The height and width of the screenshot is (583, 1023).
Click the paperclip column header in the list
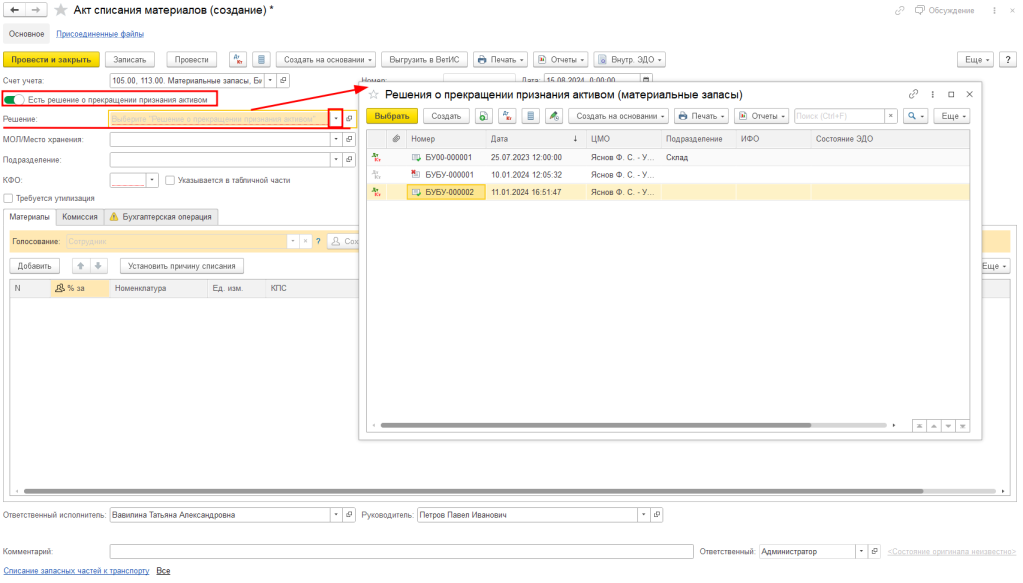click(396, 138)
